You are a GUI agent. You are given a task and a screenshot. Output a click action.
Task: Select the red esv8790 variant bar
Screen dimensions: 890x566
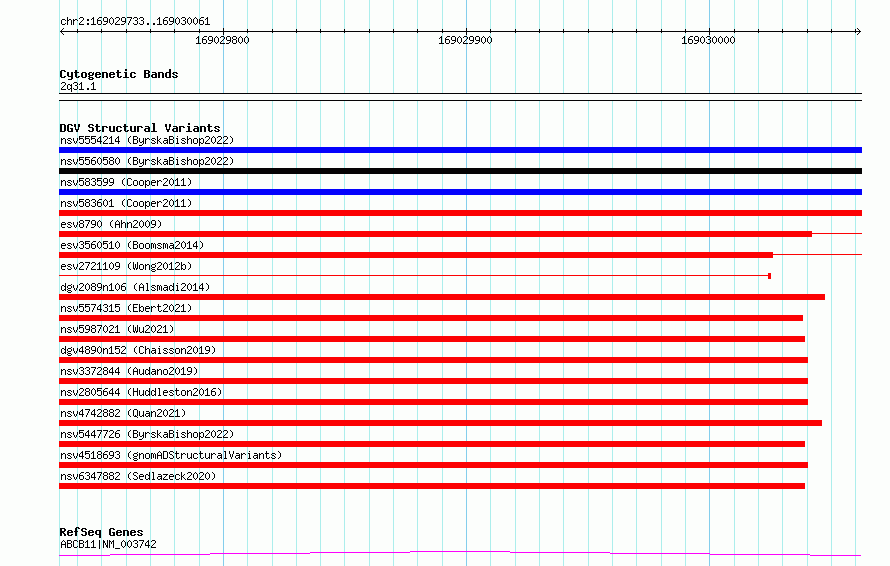click(435, 234)
